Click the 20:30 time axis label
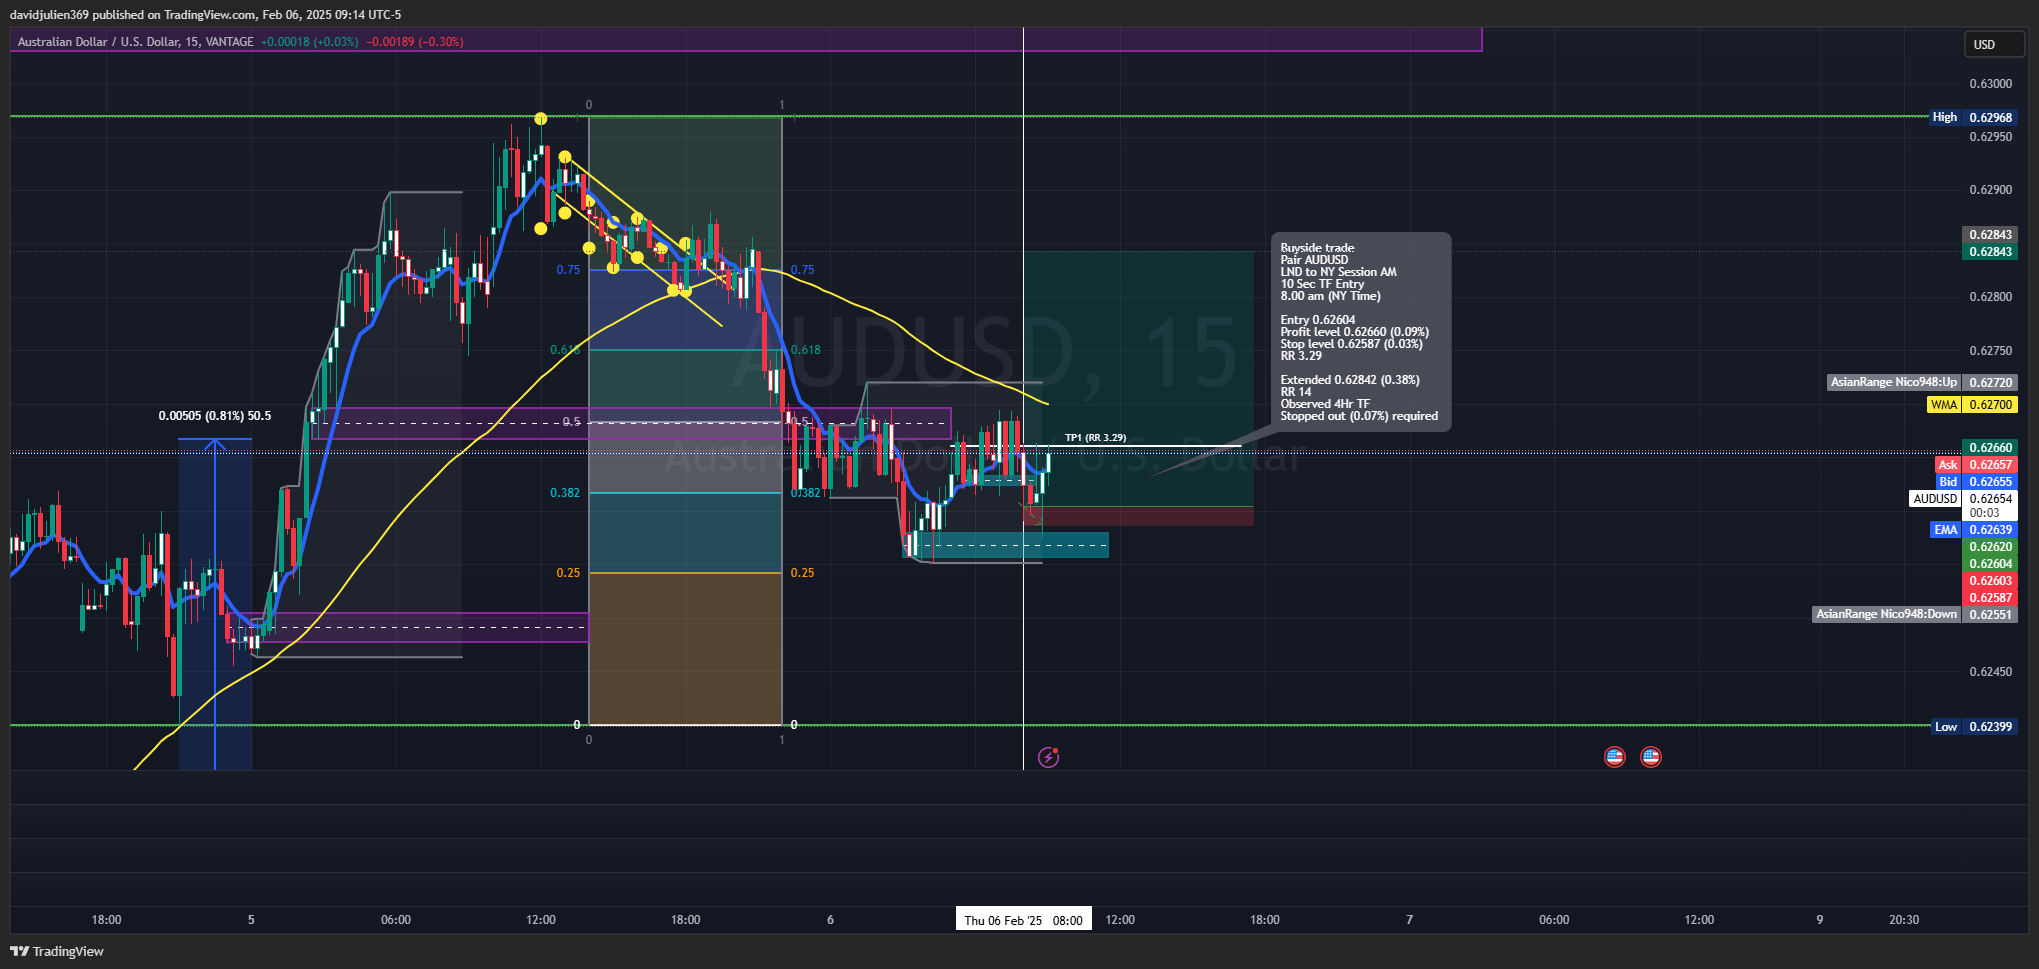 [1904, 919]
